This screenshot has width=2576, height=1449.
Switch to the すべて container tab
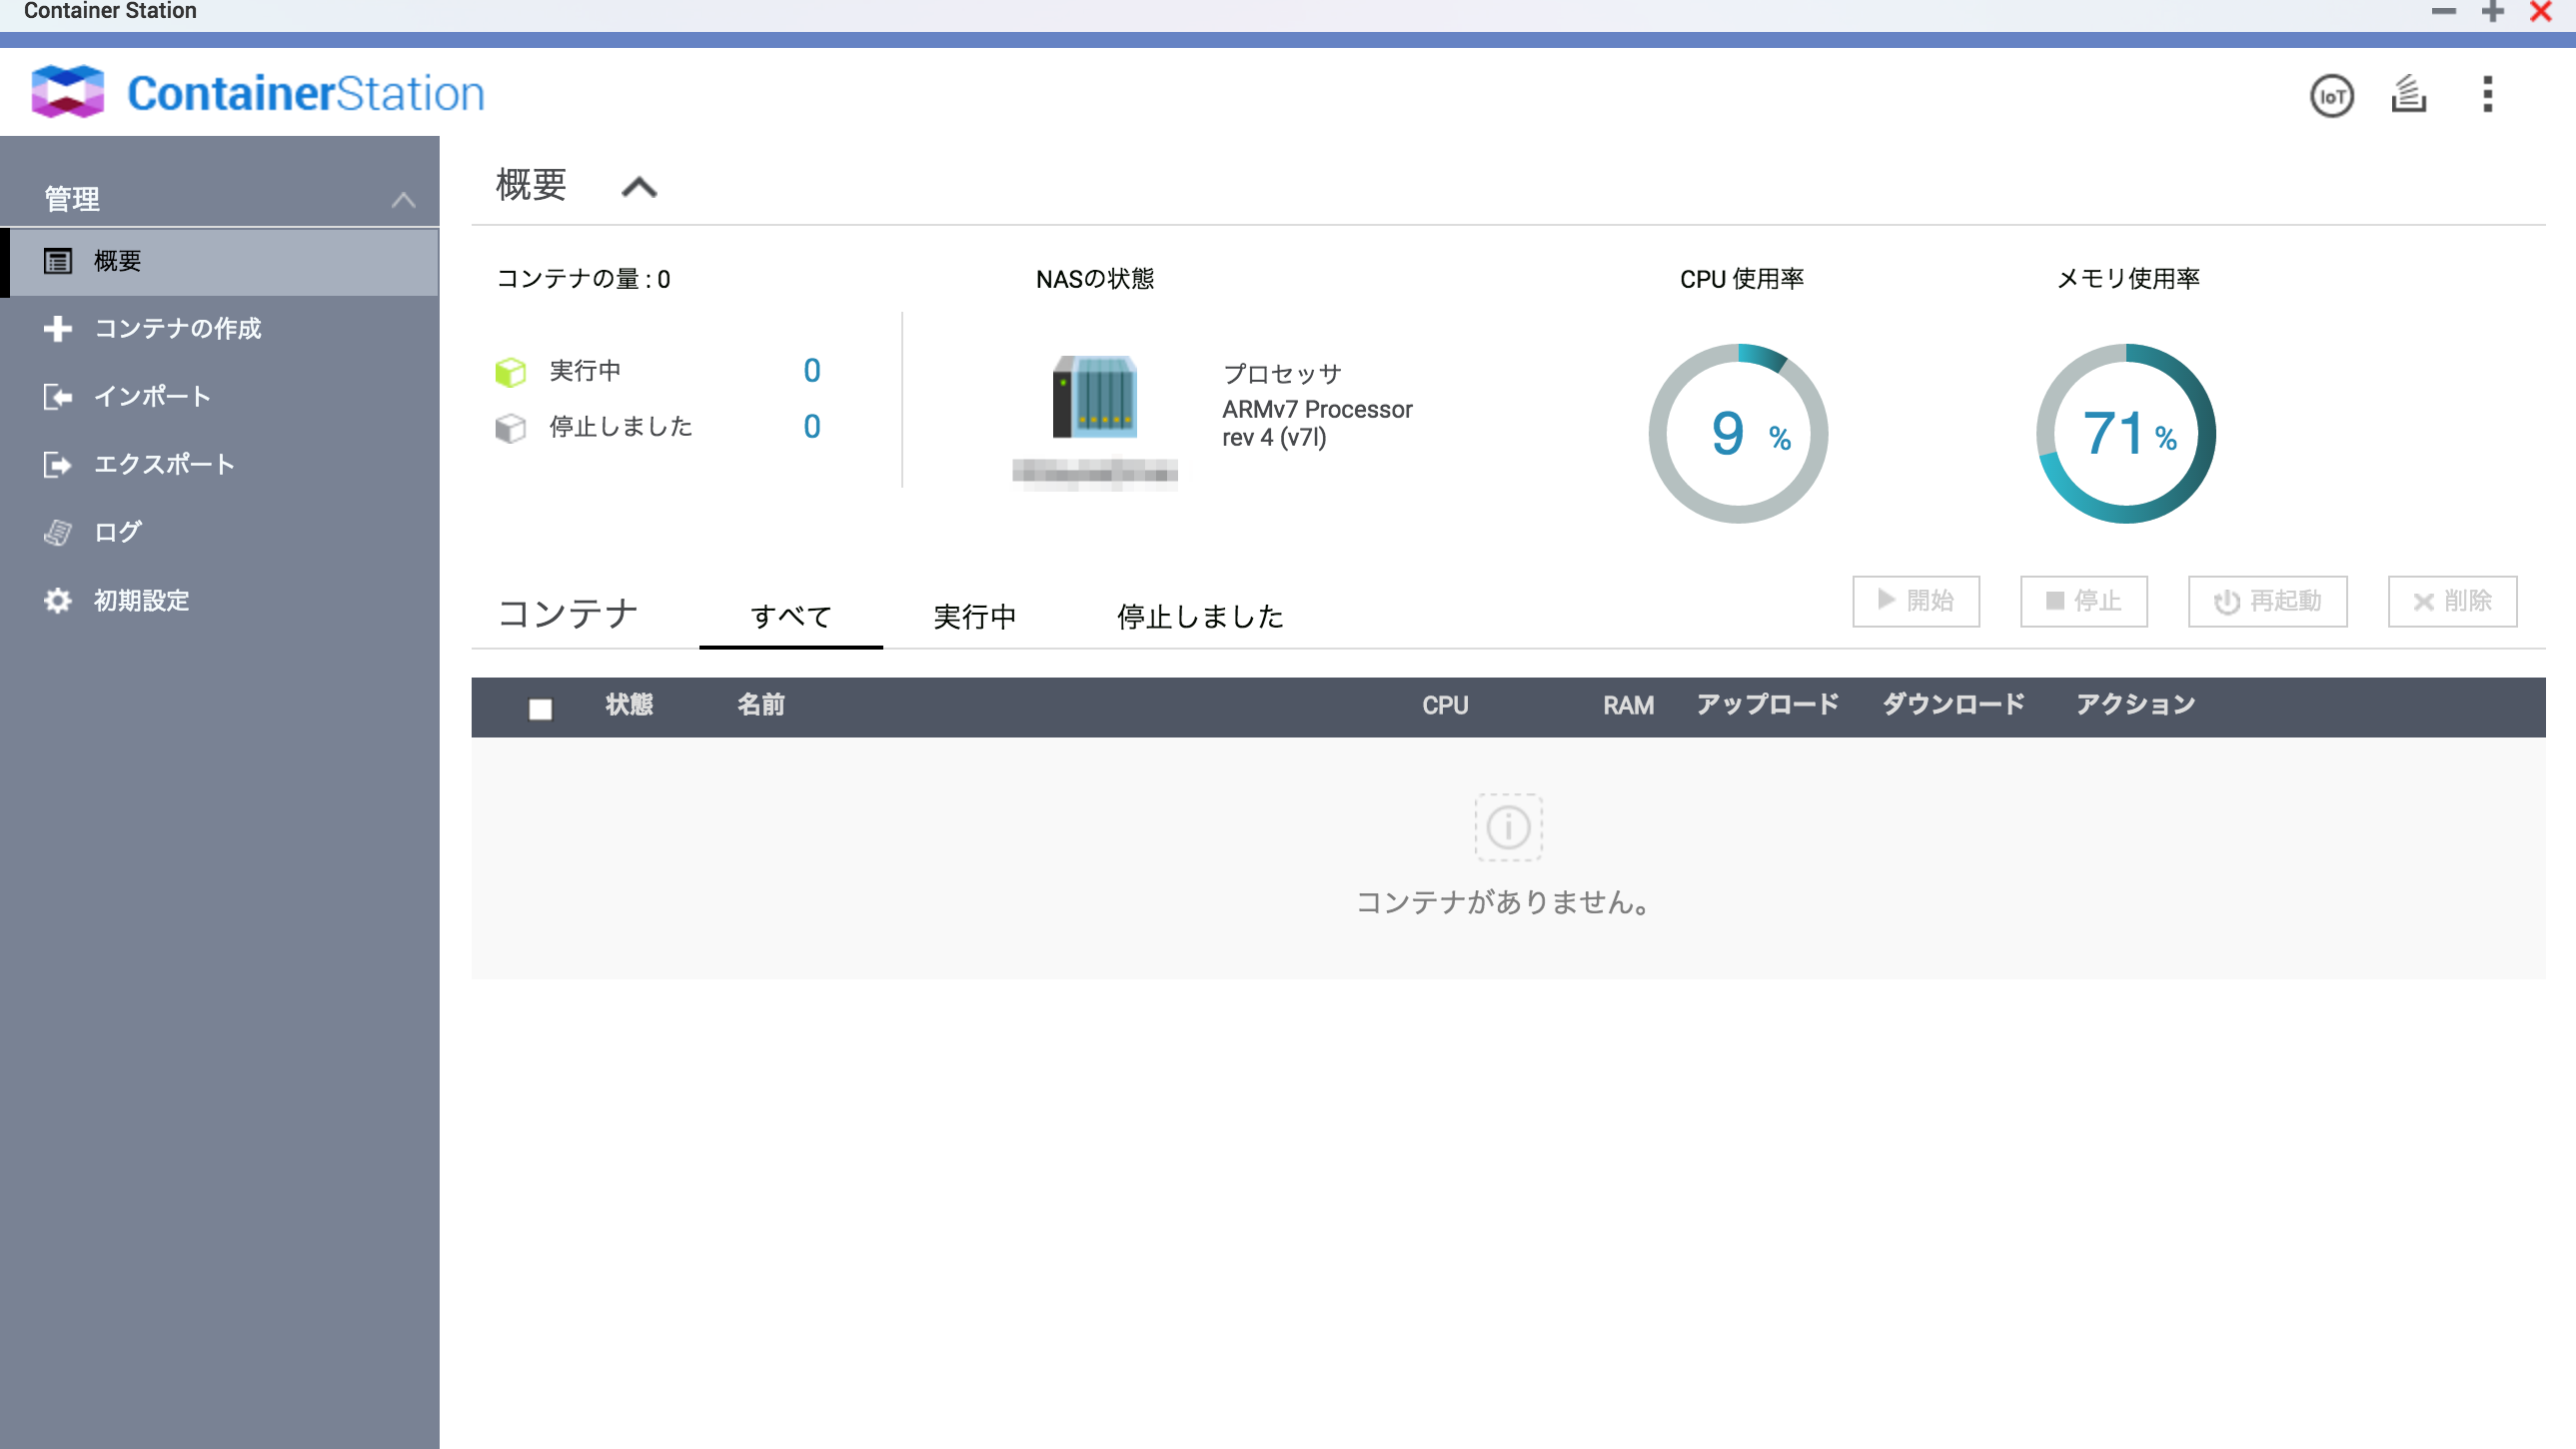click(x=791, y=616)
